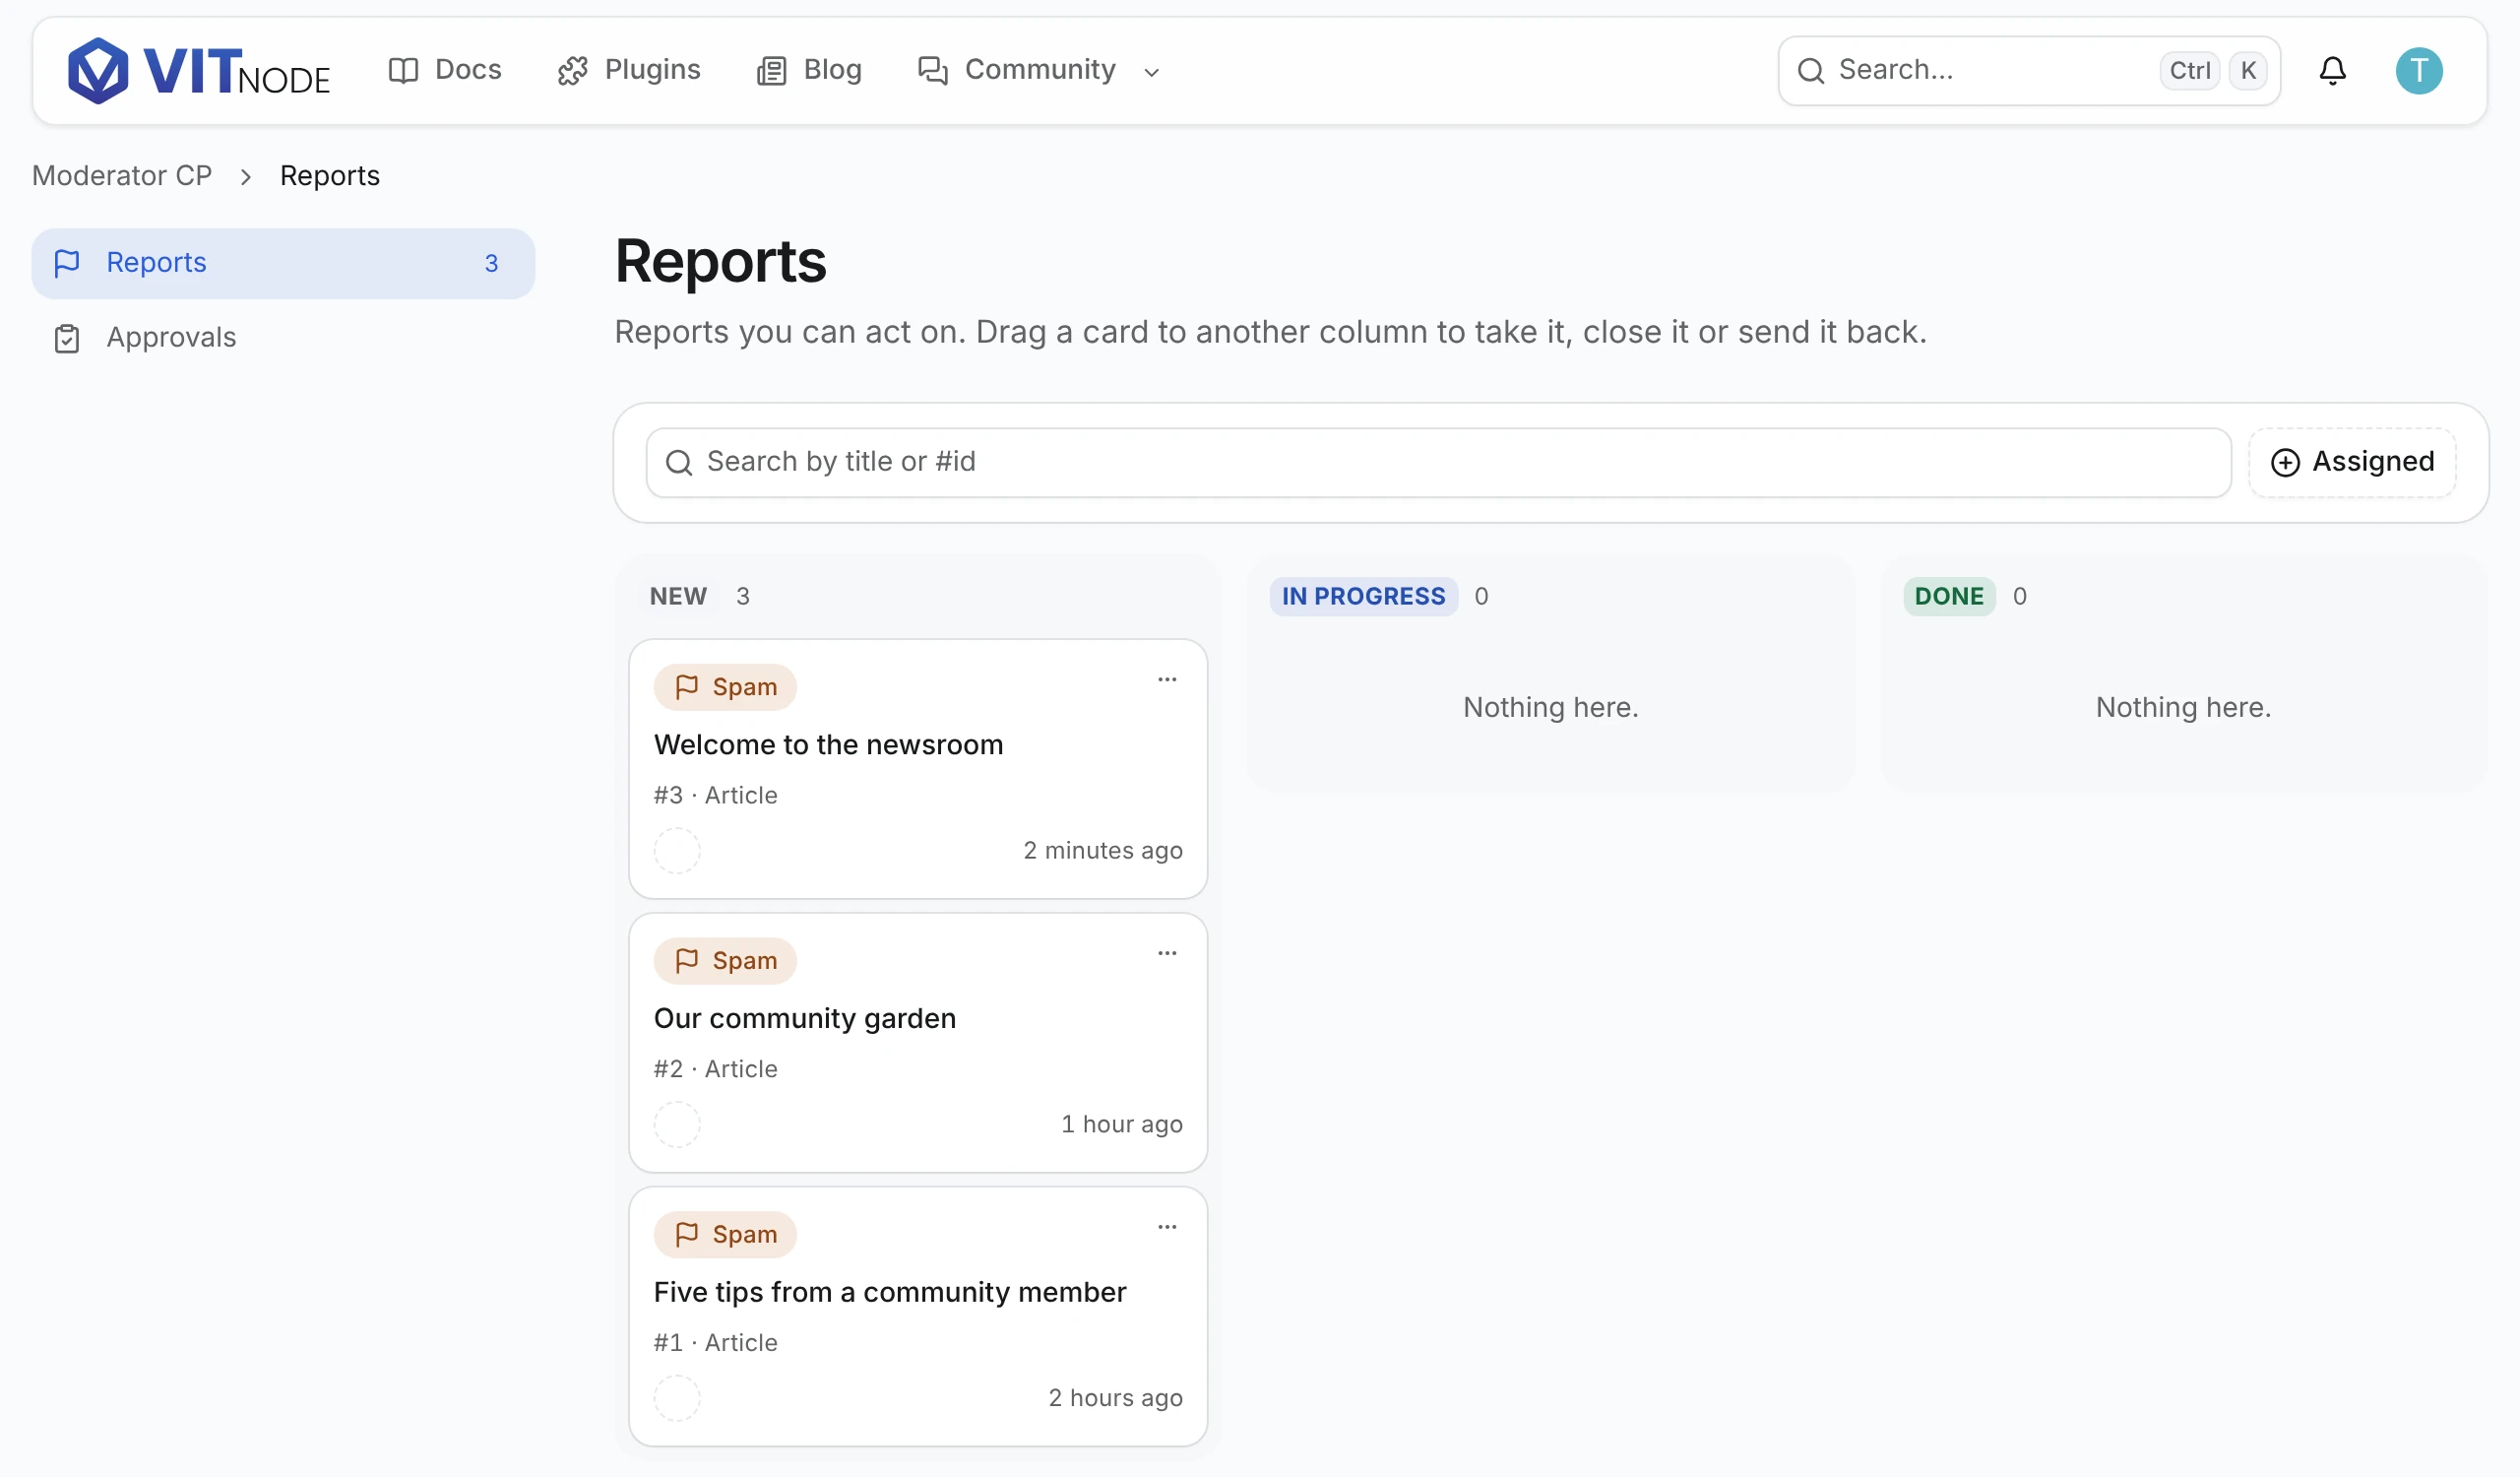Click '1 hour ago' timestamp
This screenshot has width=2520, height=1477.
coord(1121,1125)
